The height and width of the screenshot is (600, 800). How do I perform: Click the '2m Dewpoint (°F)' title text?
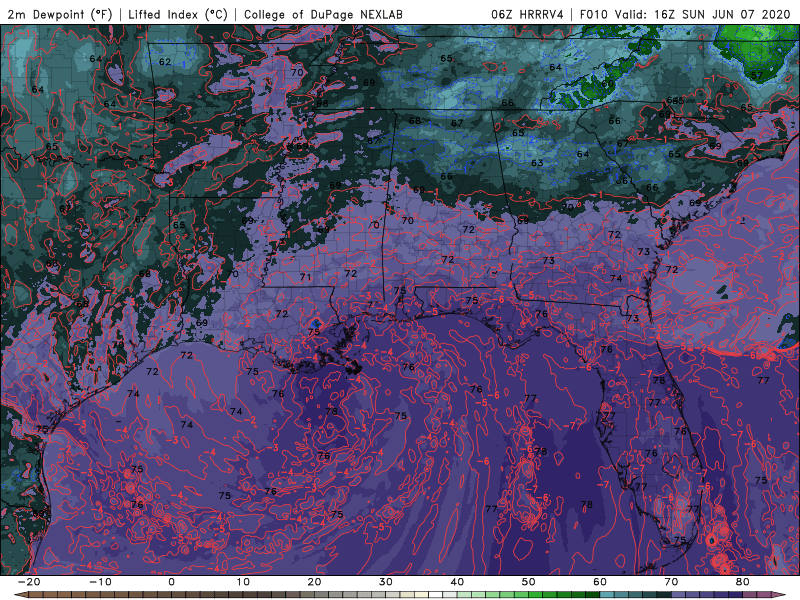pos(60,14)
